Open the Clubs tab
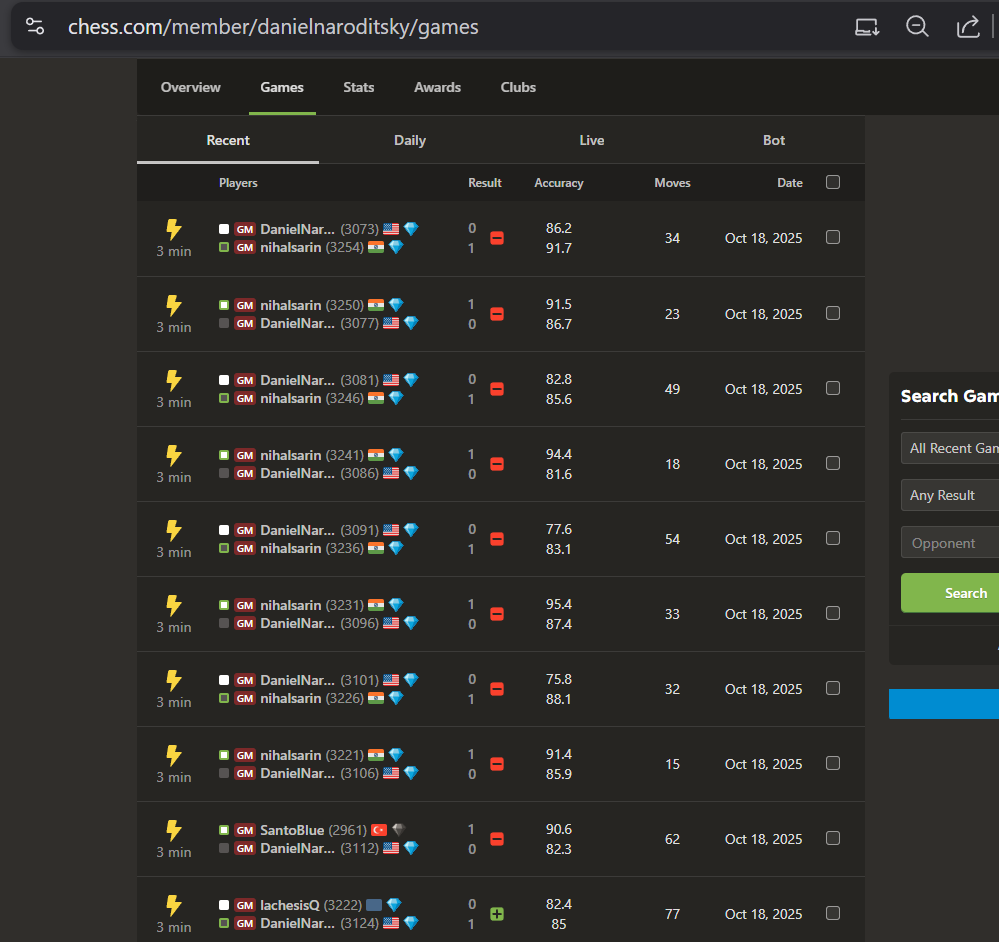The height and width of the screenshot is (942, 999). (518, 87)
